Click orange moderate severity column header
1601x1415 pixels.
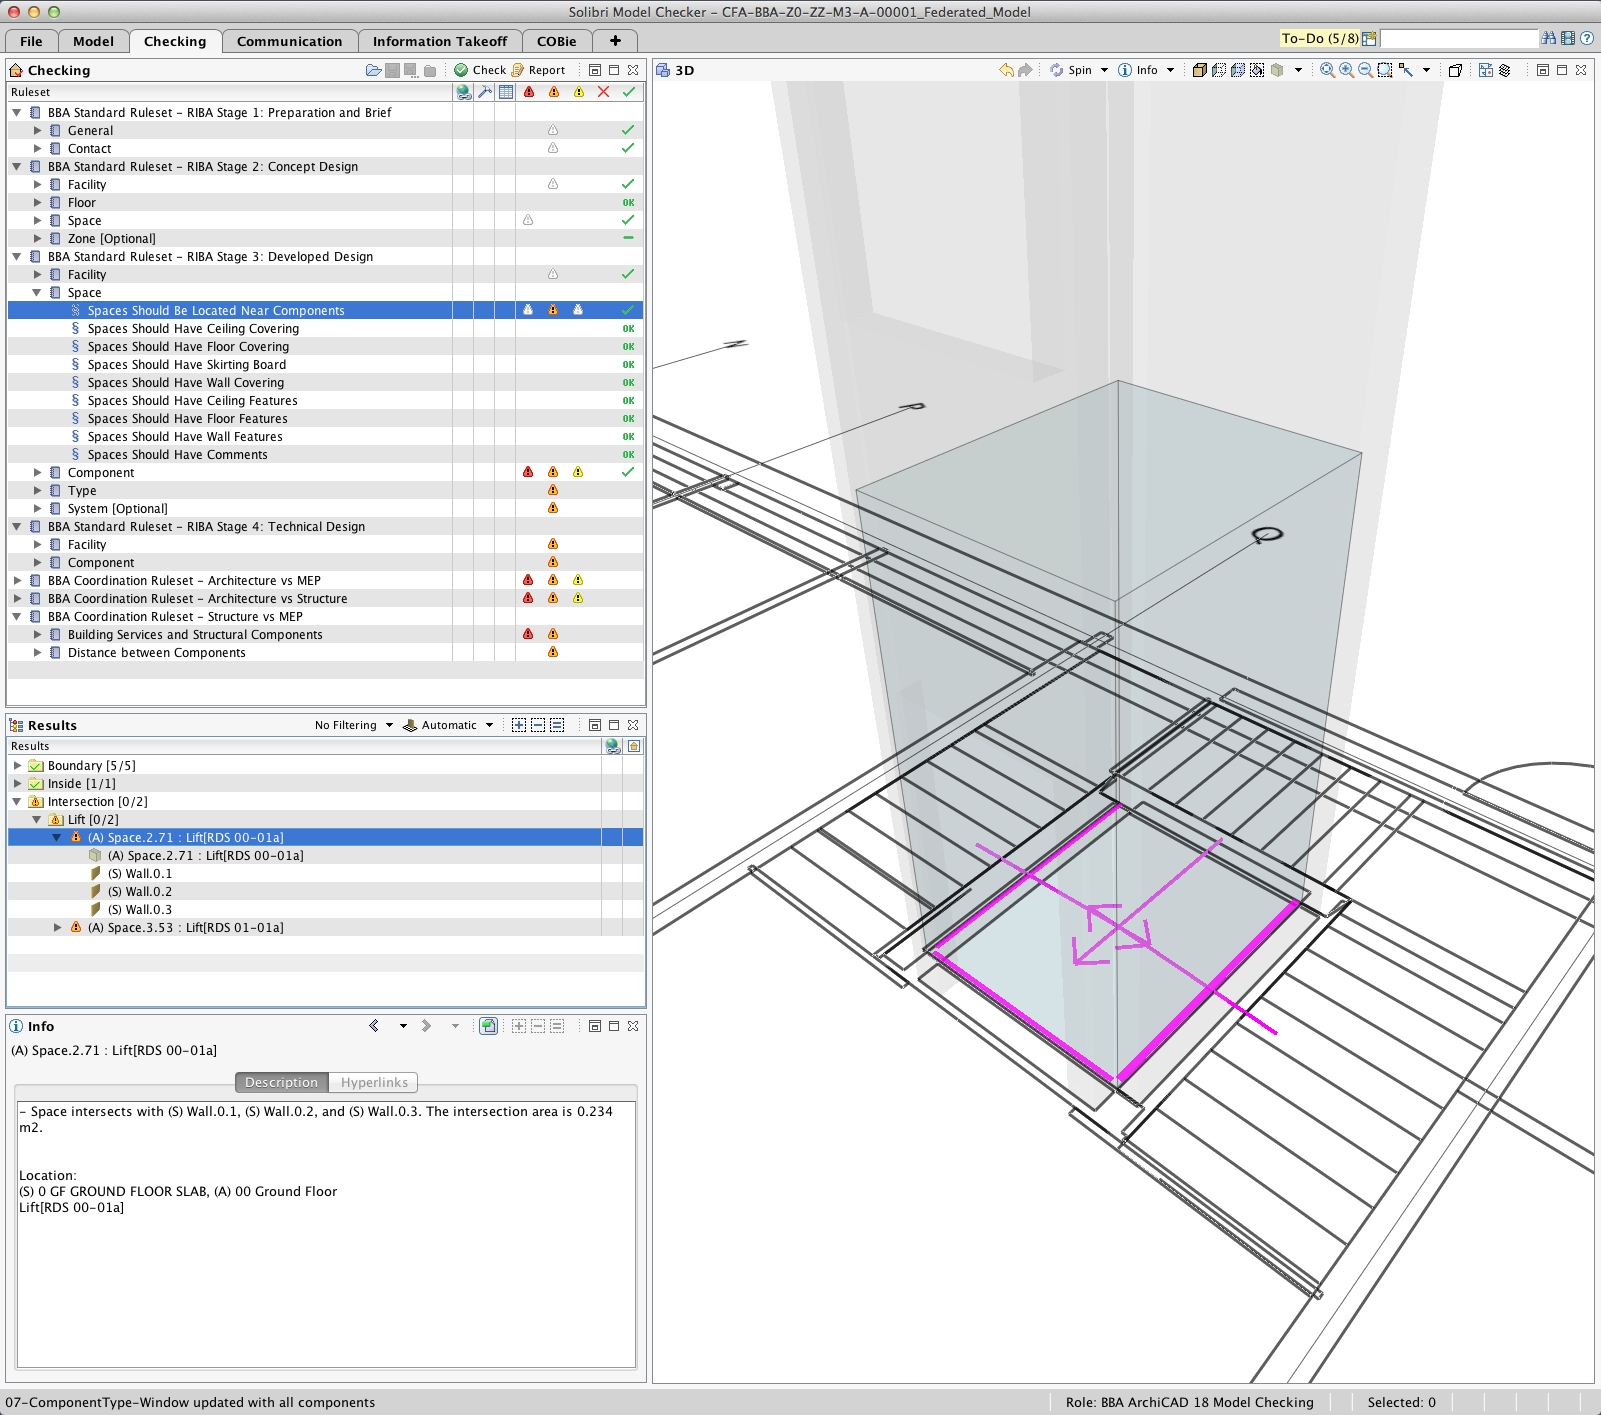(x=554, y=92)
